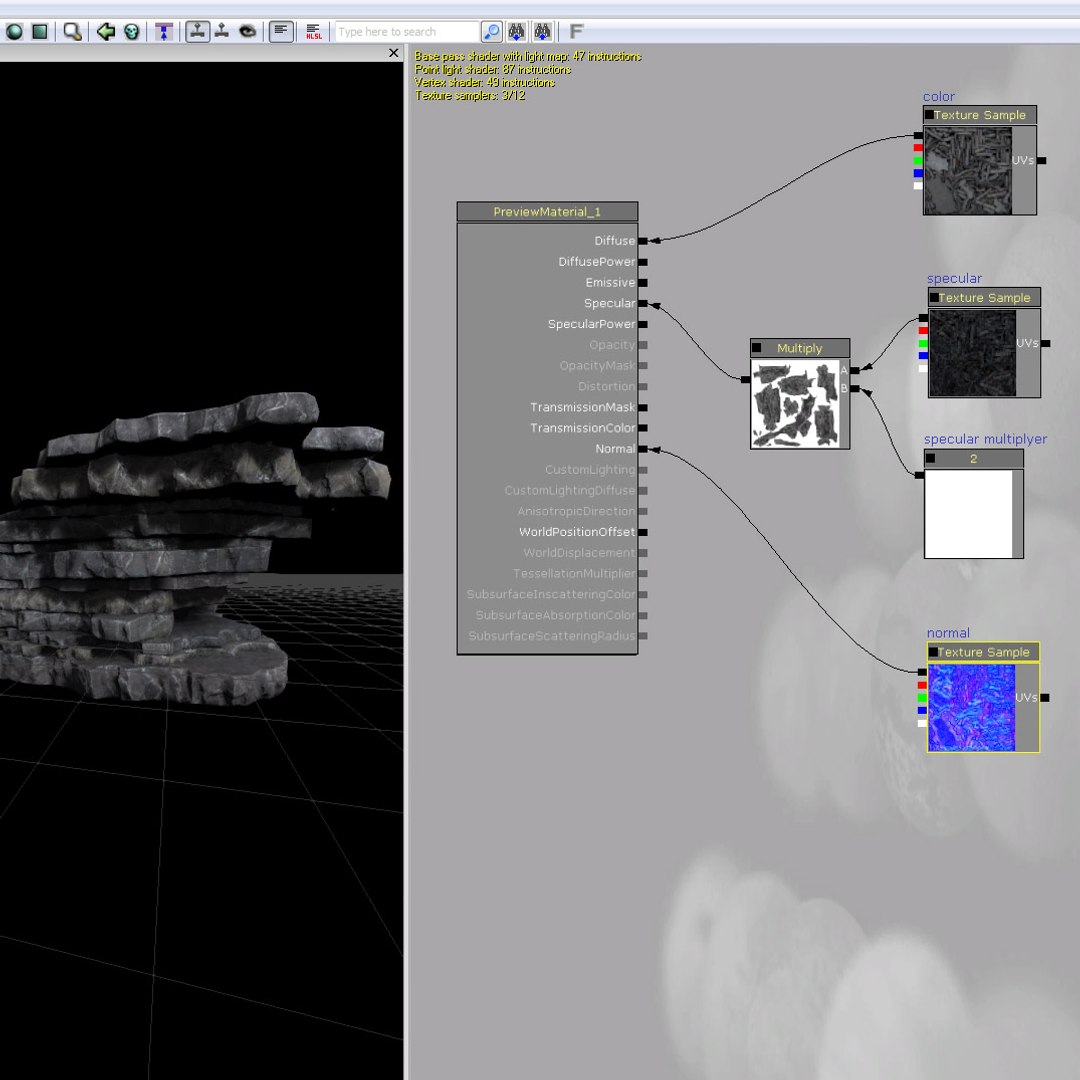Viewport: 1080px width, 1080px height.
Task: Select the cube preview primitive icon
Action: pyautogui.click(x=40, y=32)
